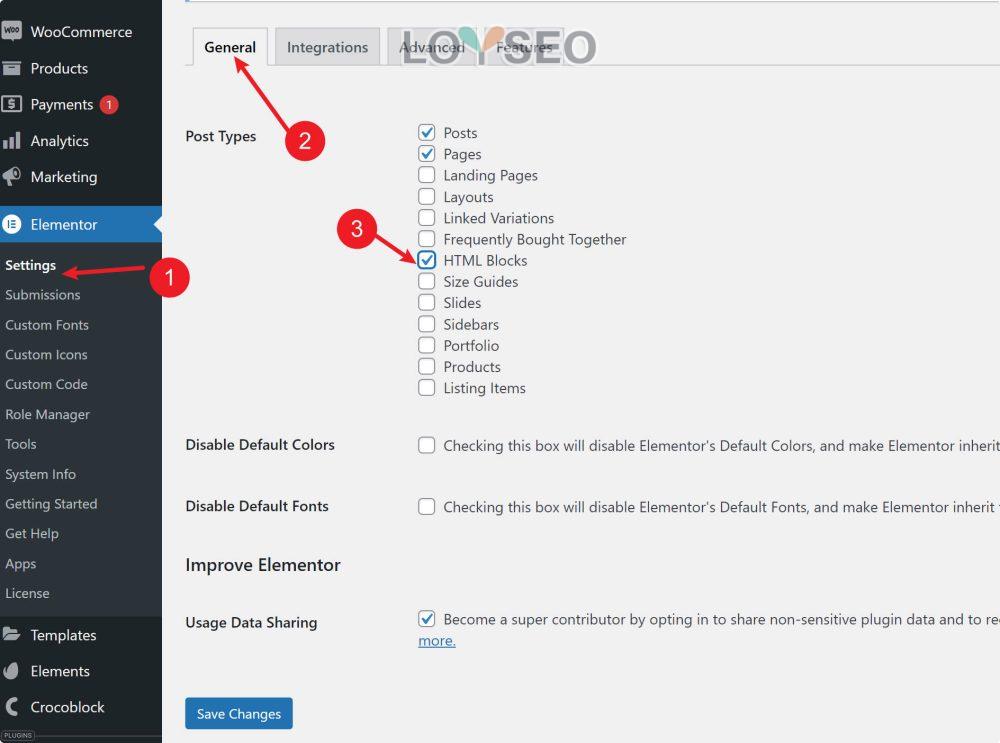Uncheck the Posts post type

(x=427, y=133)
